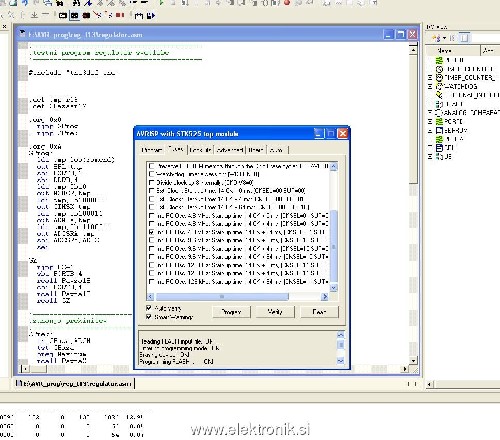Select PORTB entry in I/O view
The height and width of the screenshot is (440, 500).
point(453,121)
